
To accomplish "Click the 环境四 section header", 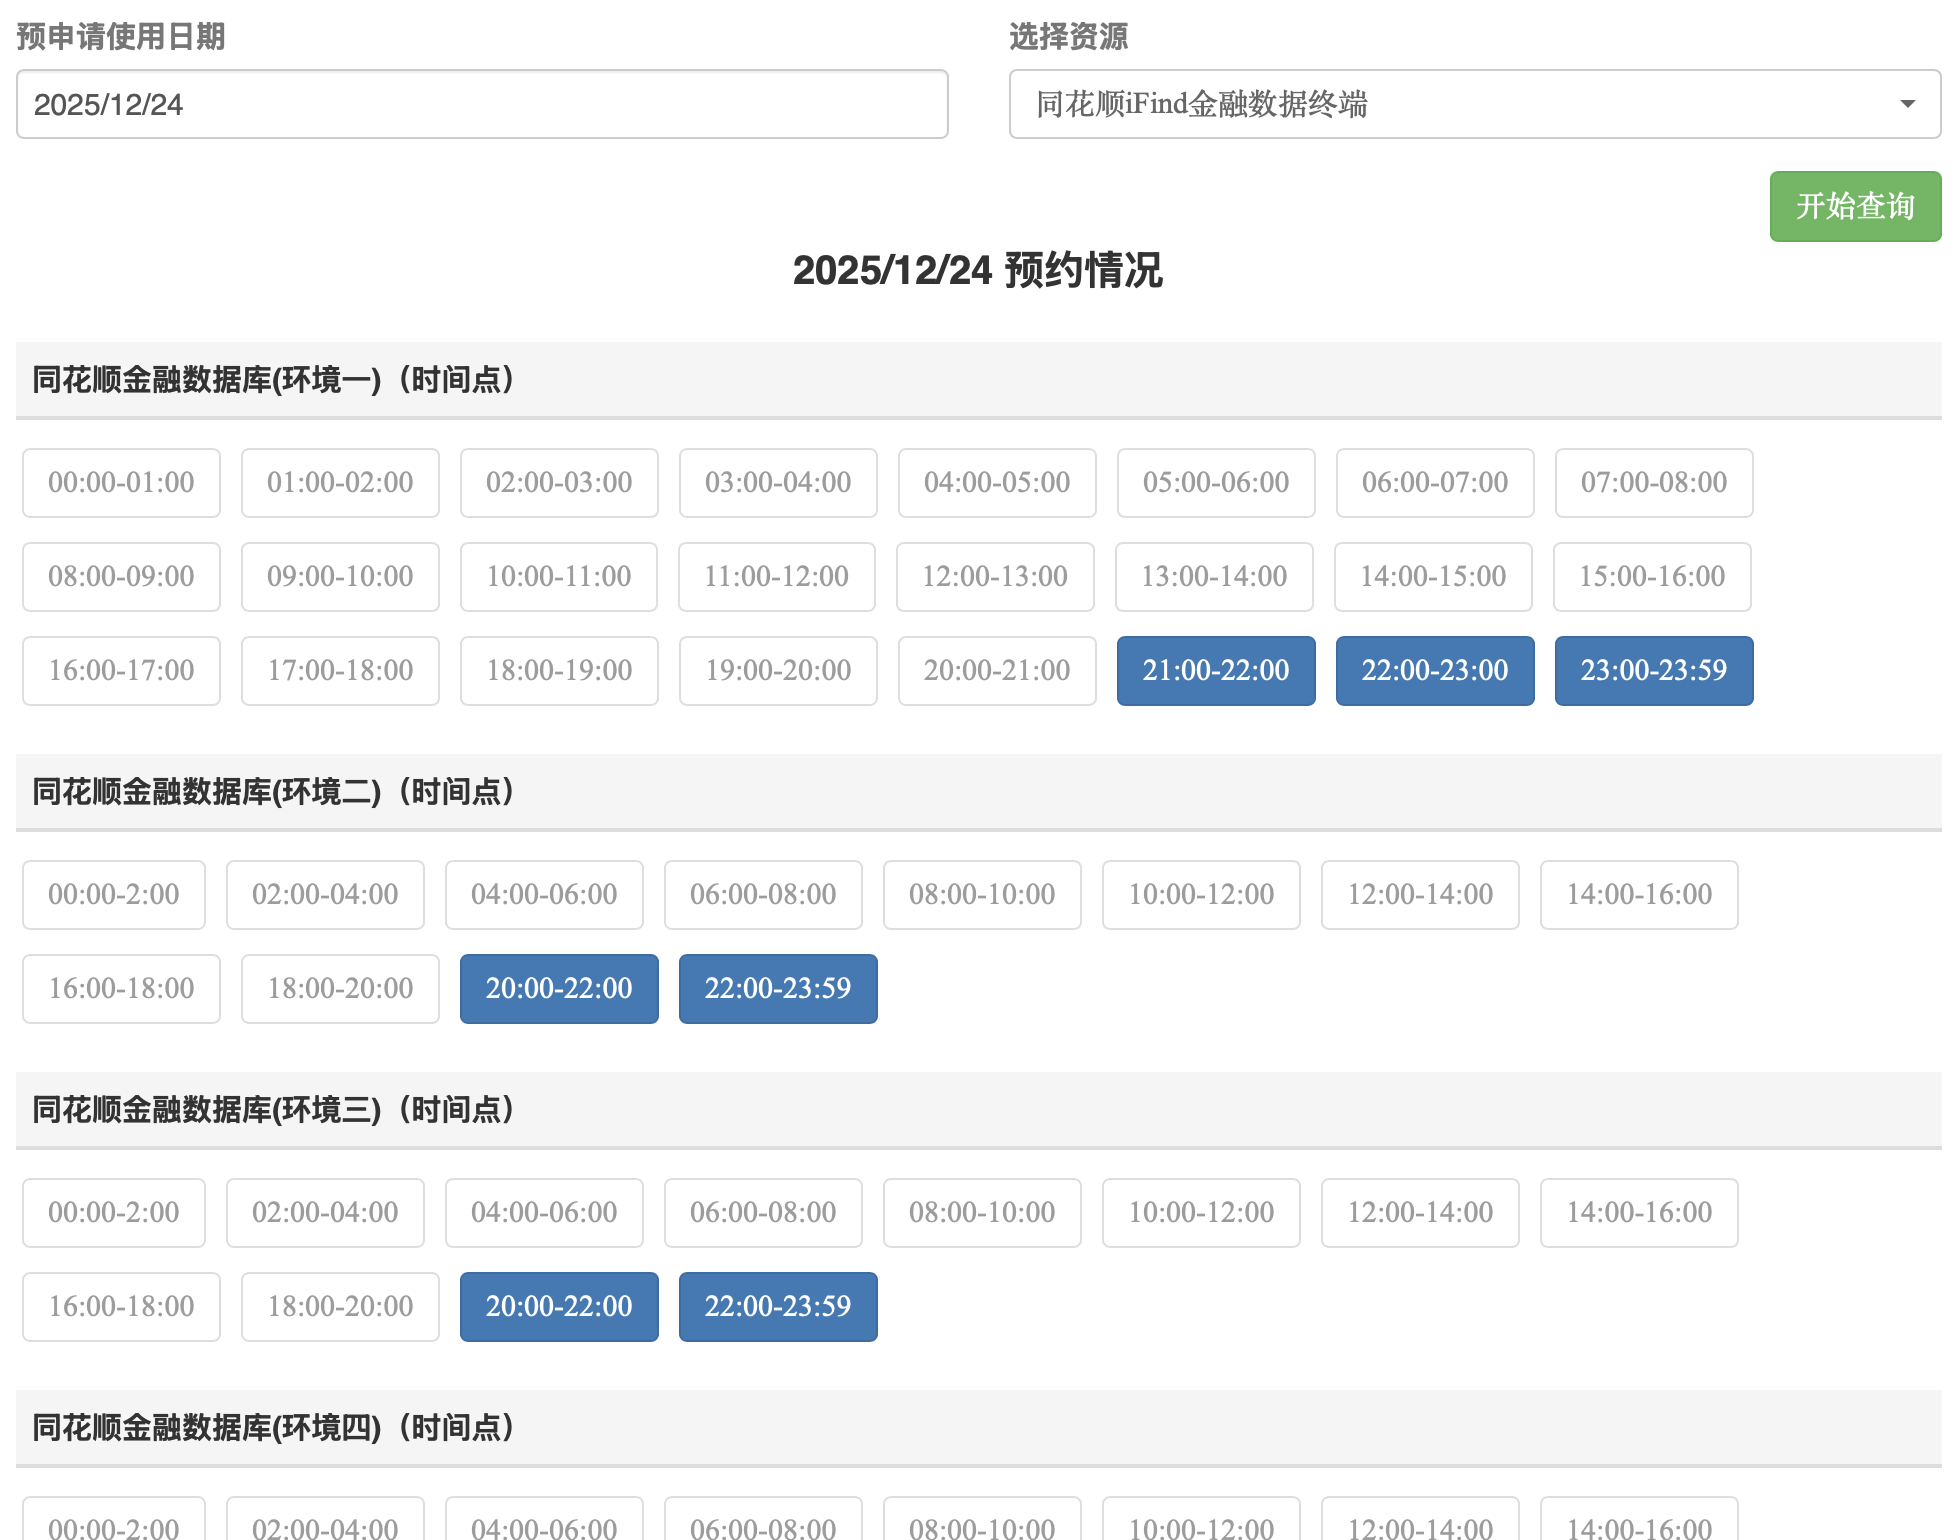I will click(x=272, y=1428).
